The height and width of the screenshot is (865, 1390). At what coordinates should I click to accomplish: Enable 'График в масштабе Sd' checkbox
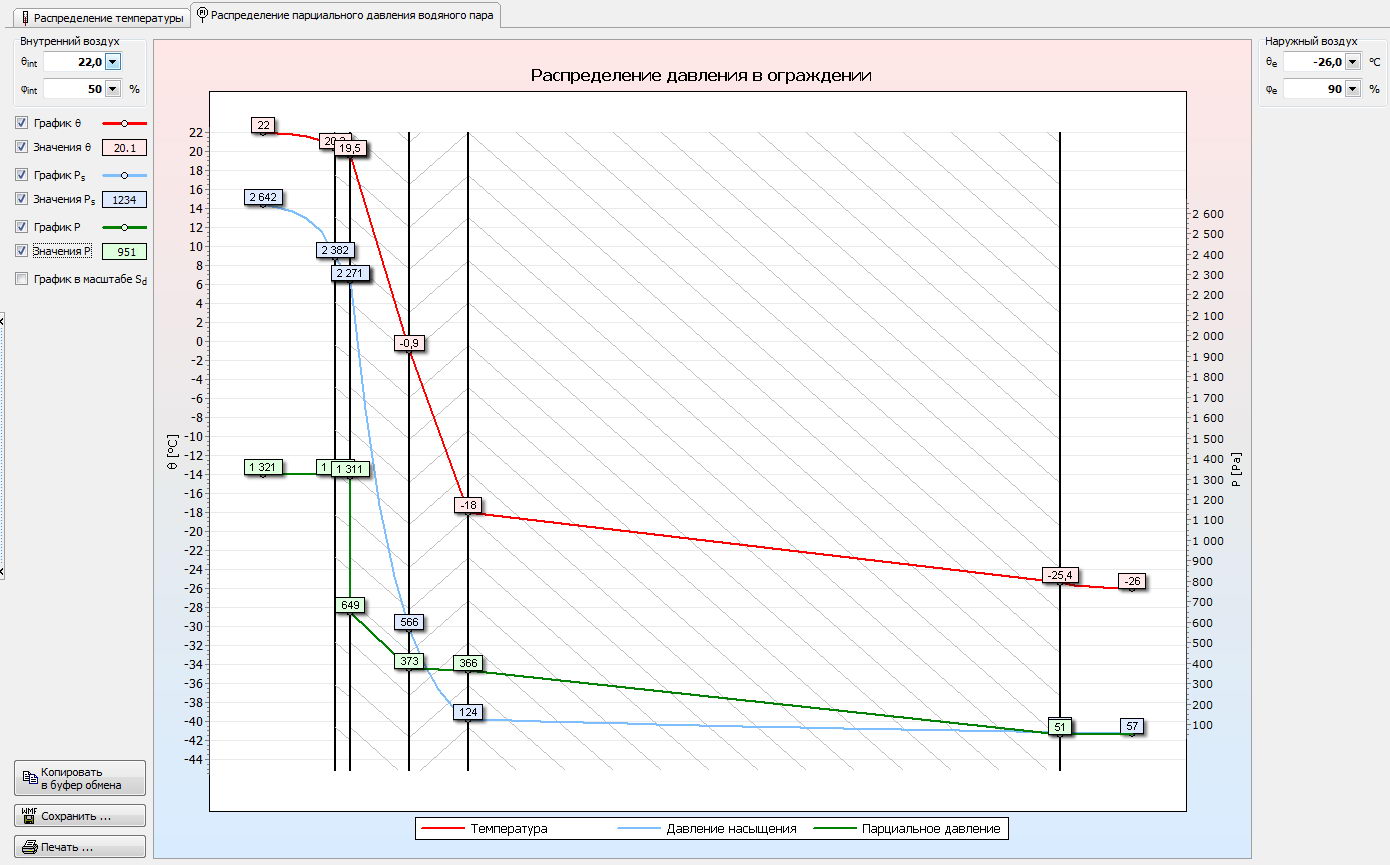[x=22, y=280]
